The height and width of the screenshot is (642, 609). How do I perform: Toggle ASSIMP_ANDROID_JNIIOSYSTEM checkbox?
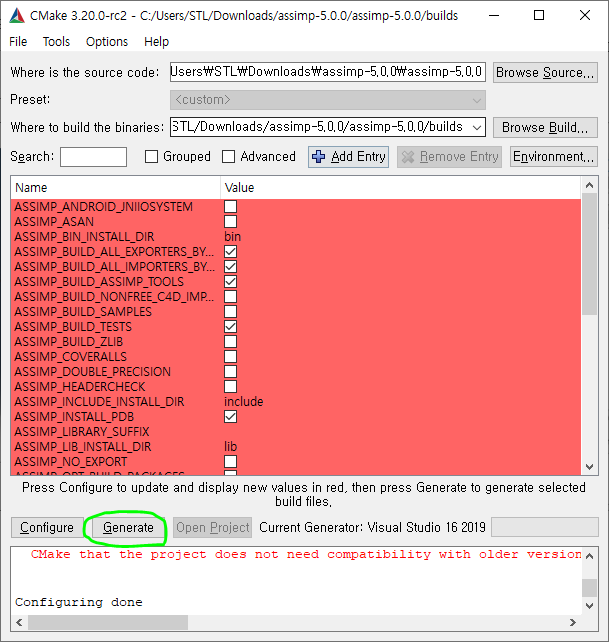[231, 206]
